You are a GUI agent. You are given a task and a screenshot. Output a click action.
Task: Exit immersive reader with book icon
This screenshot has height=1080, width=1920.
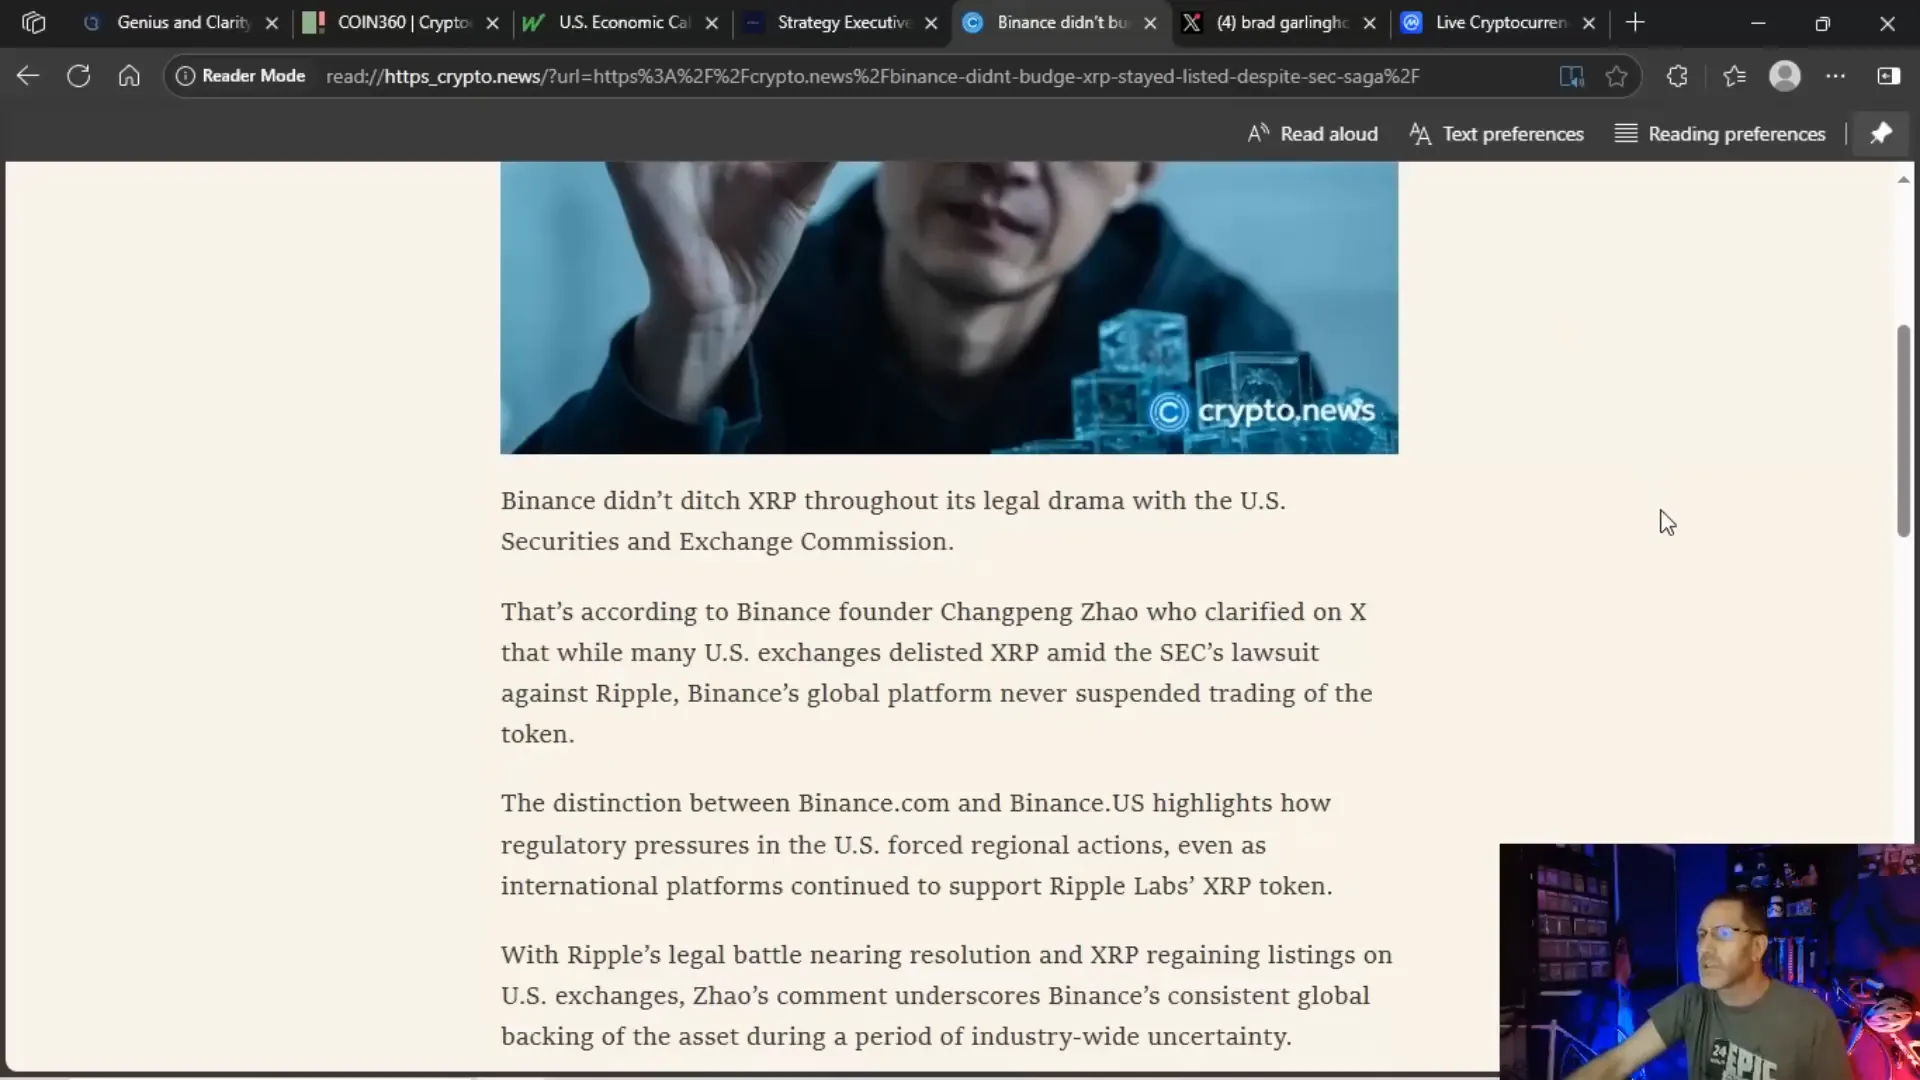1571,76
